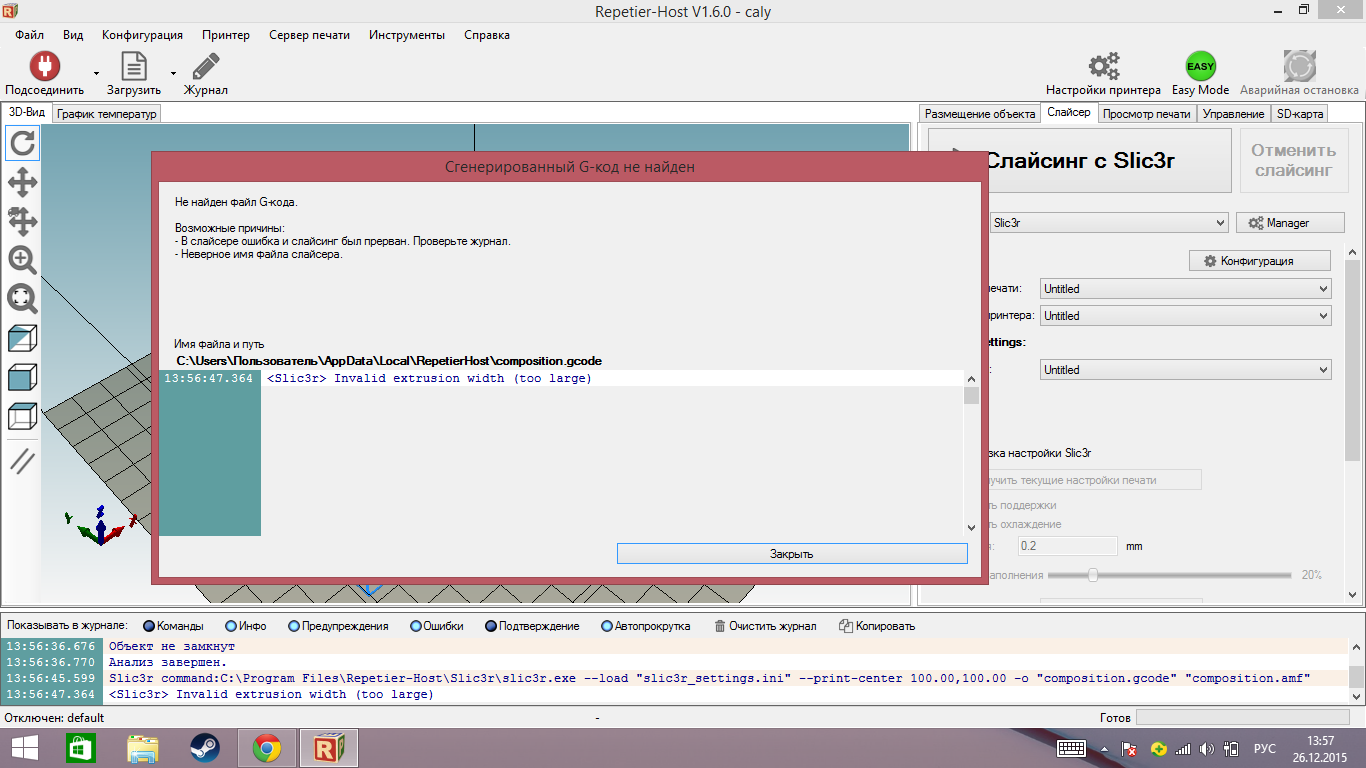Image resolution: width=1366 pixels, height=768 pixels.
Task: Adjust the infill density slider
Action: pyautogui.click(x=1093, y=575)
